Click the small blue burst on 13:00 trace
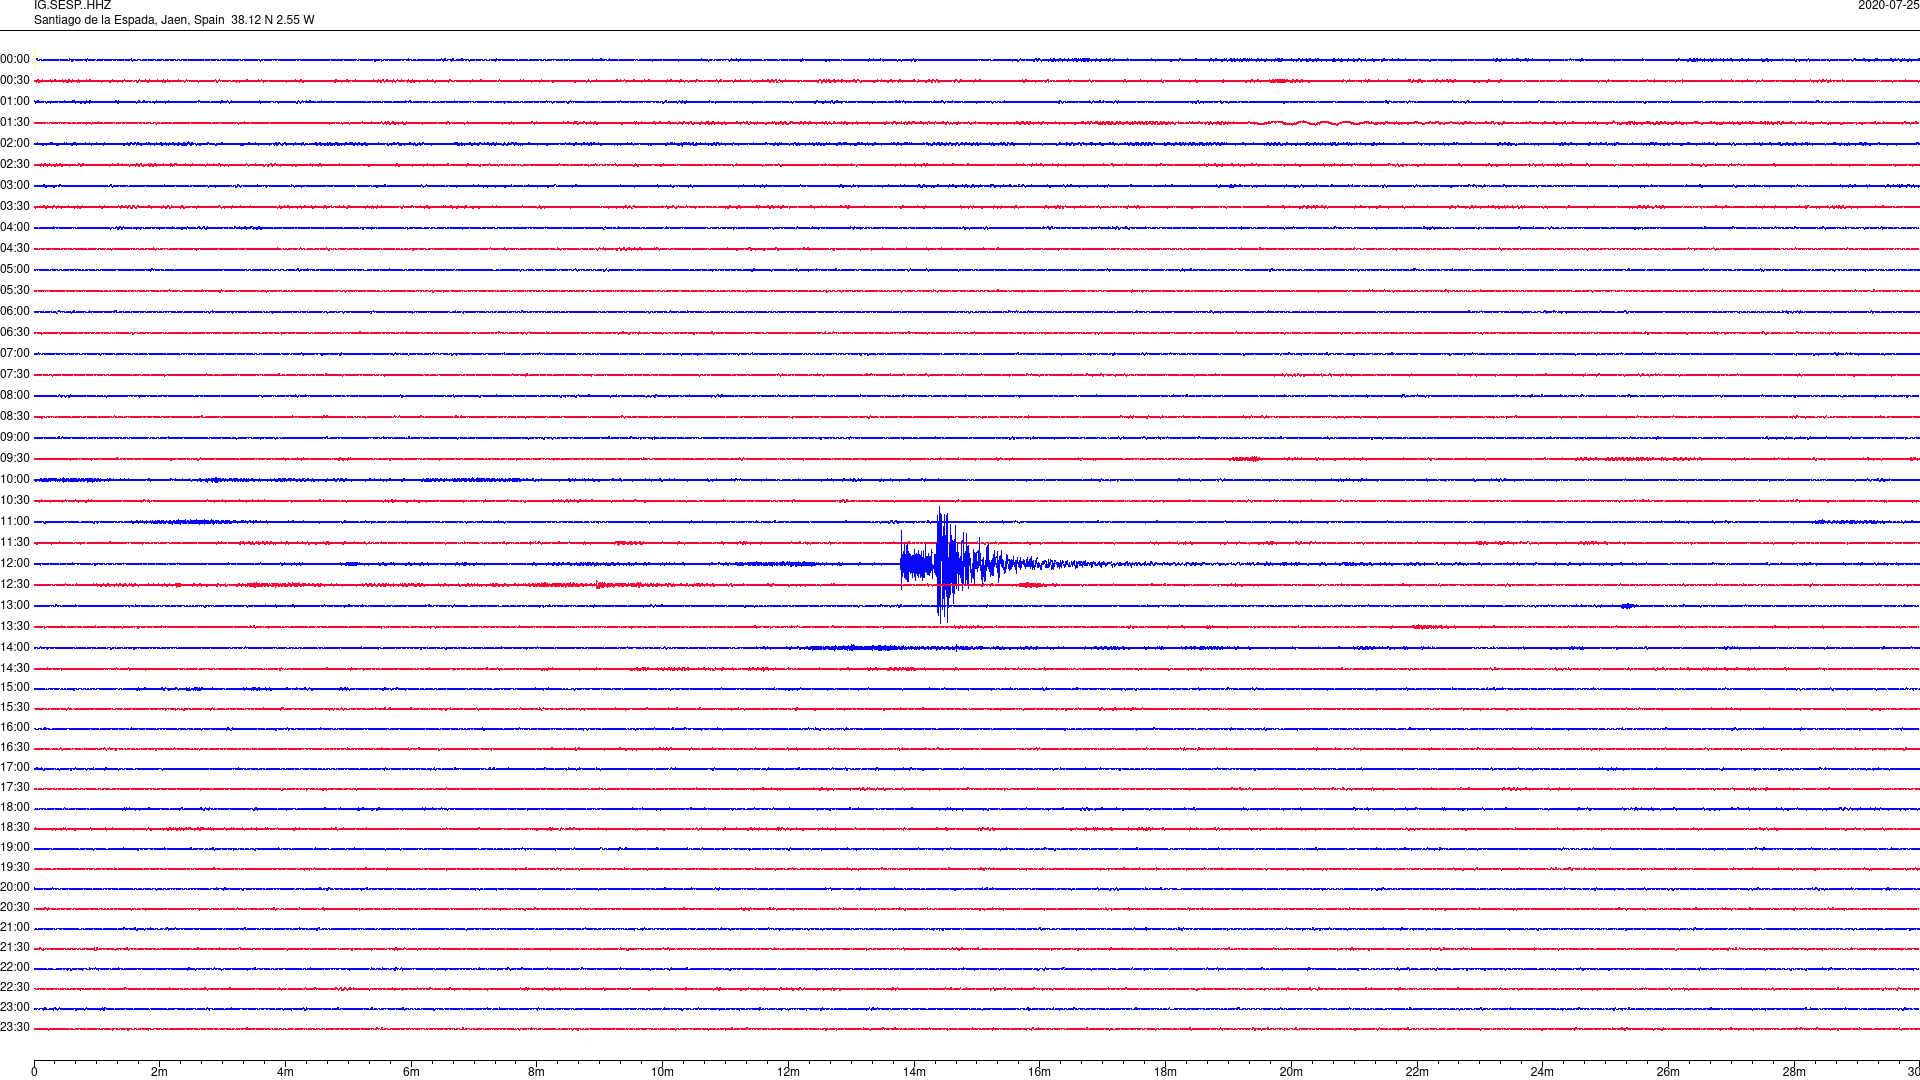 [1628, 606]
